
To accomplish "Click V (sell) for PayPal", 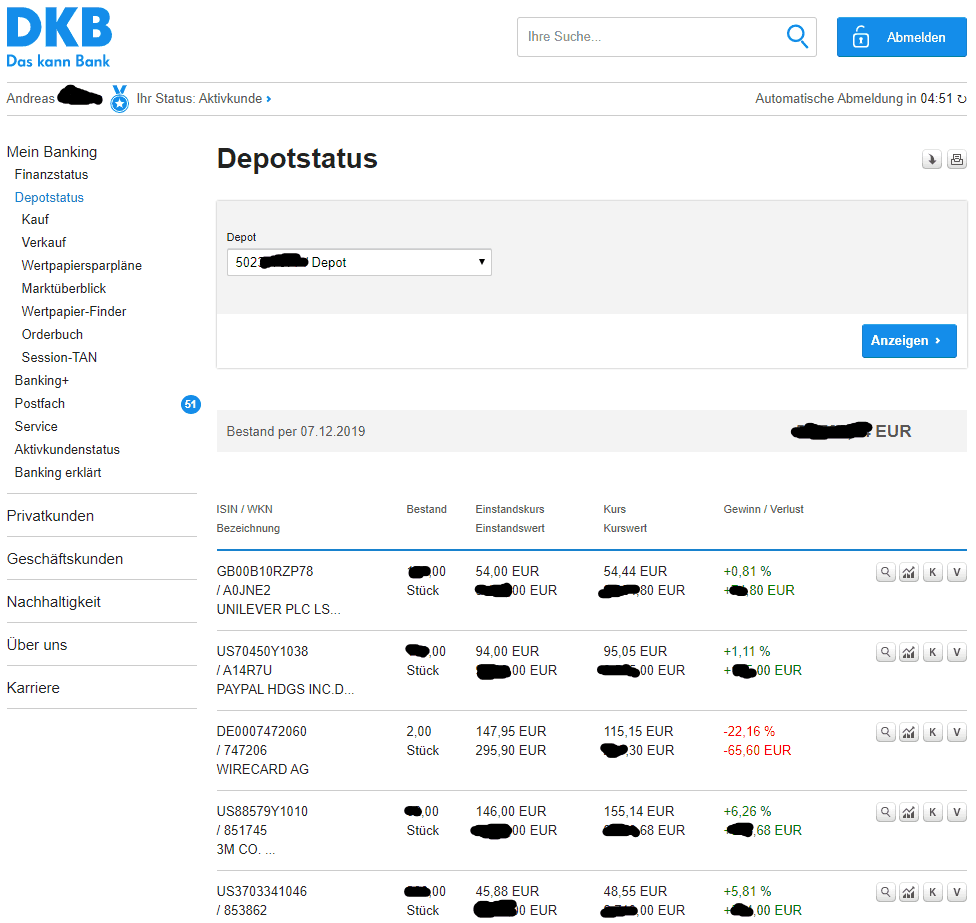I will click(x=957, y=652).
